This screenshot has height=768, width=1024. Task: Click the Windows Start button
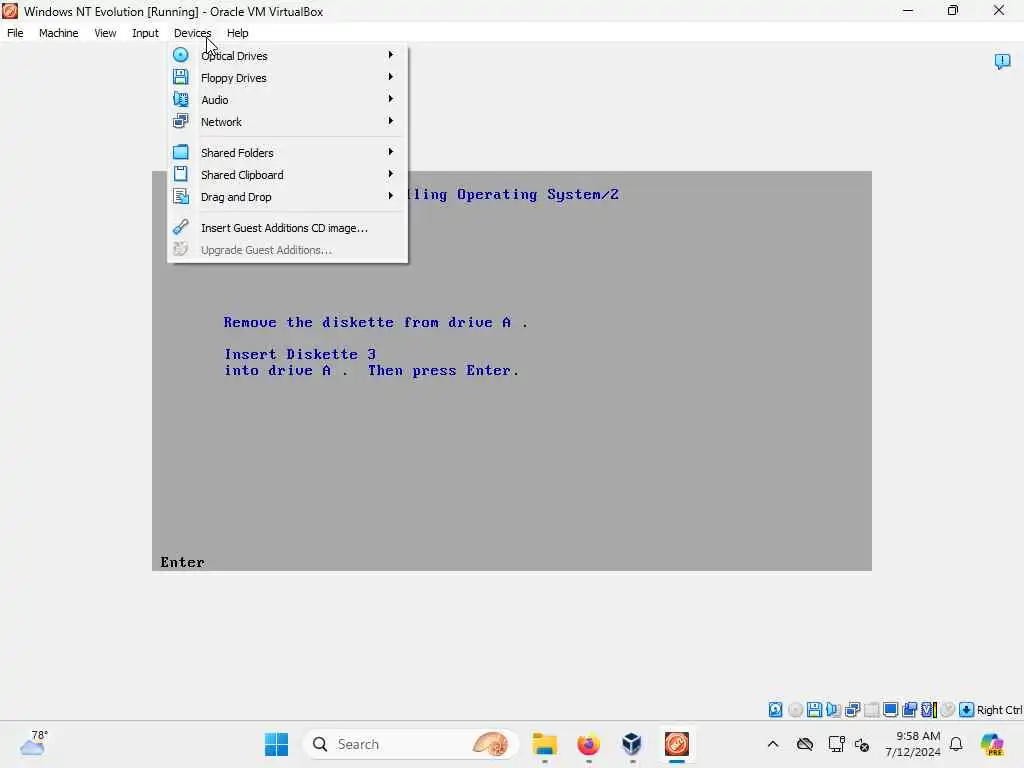tap(276, 744)
